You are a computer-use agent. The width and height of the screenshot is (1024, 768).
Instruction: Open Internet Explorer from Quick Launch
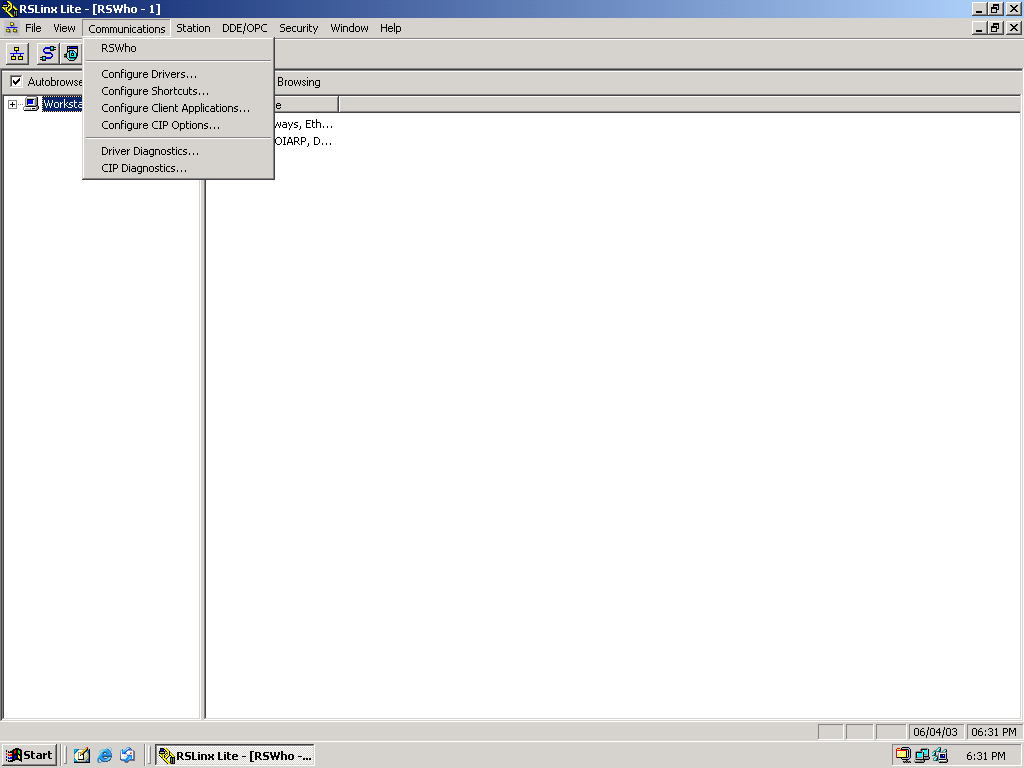click(104, 756)
